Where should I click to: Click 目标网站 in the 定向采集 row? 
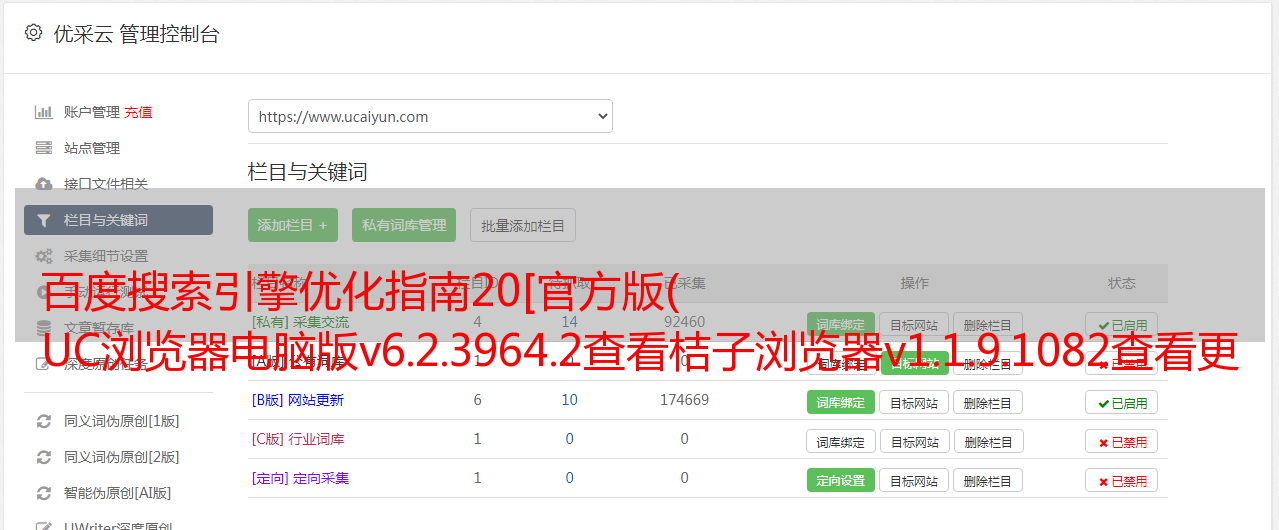click(x=914, y=480)
